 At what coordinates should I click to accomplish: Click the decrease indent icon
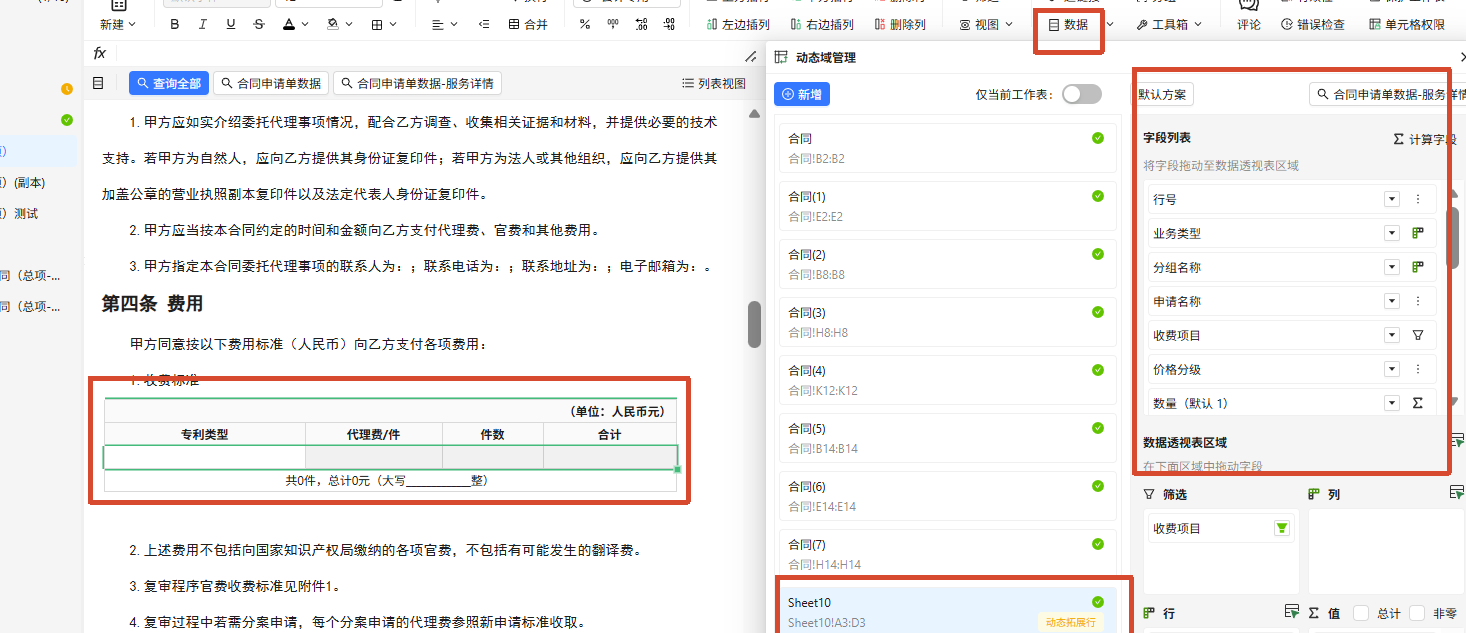pos(484,24)
